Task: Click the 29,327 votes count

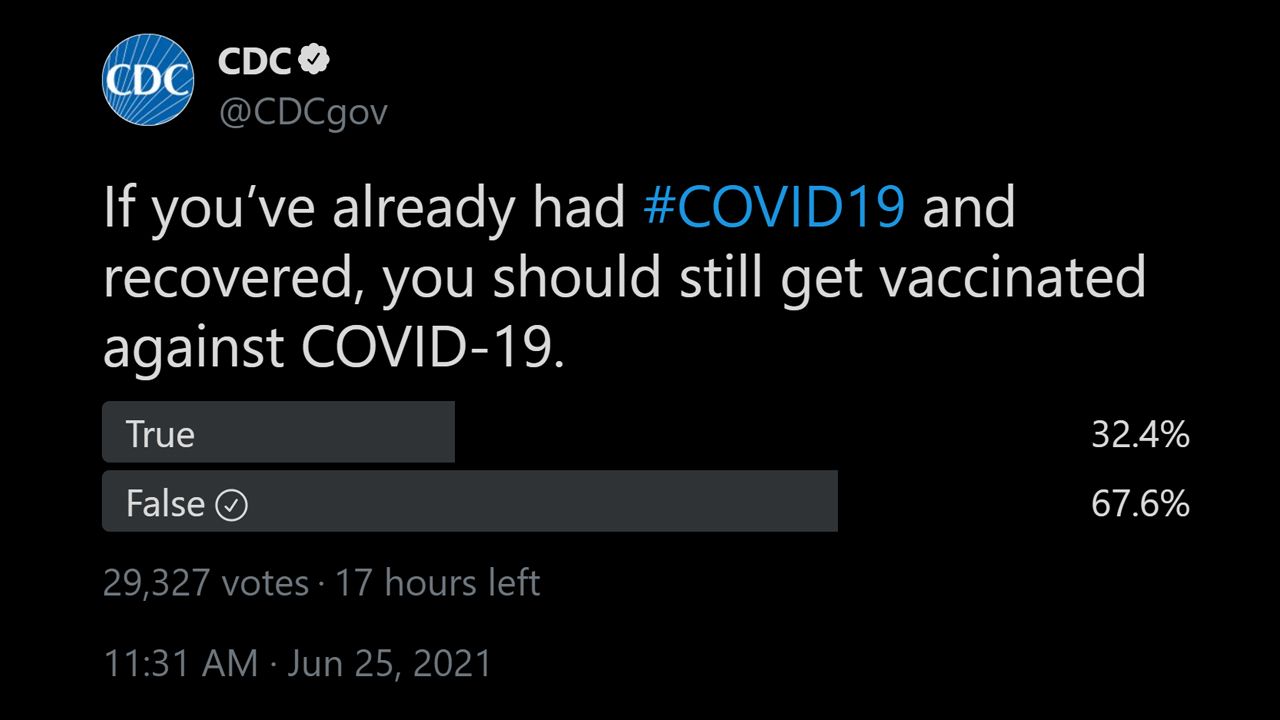Action: 205,583
